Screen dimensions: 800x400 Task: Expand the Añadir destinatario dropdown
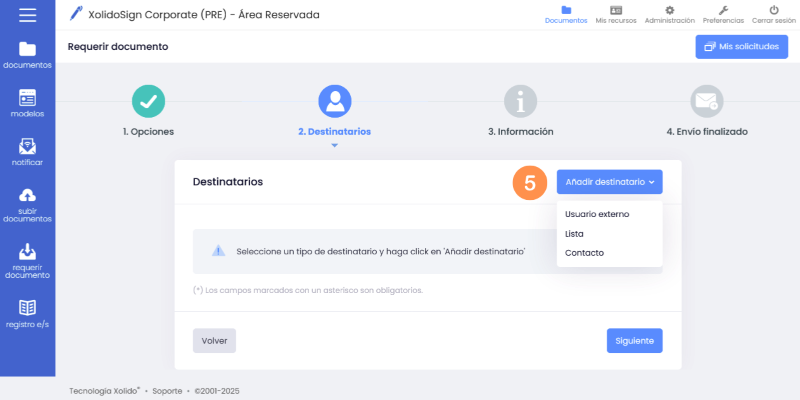[610, 182]
